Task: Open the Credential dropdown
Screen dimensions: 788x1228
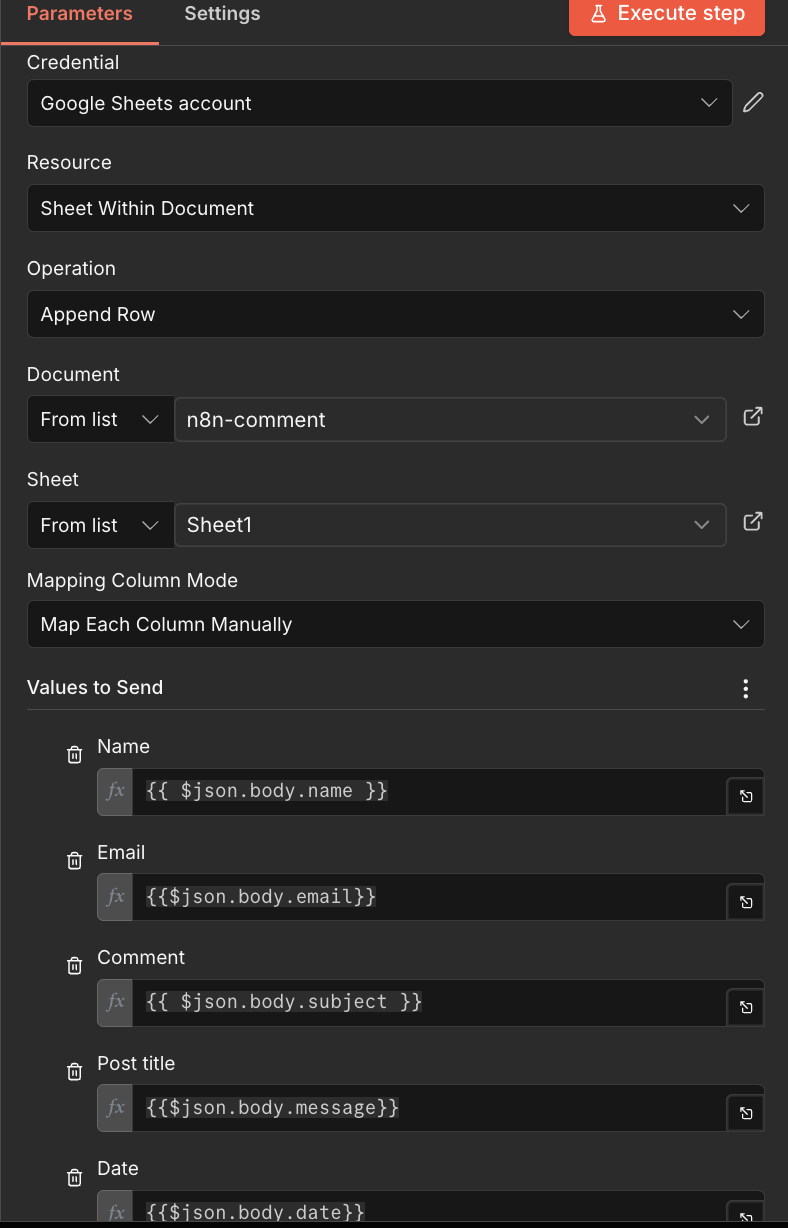Action: pos(379,103)
